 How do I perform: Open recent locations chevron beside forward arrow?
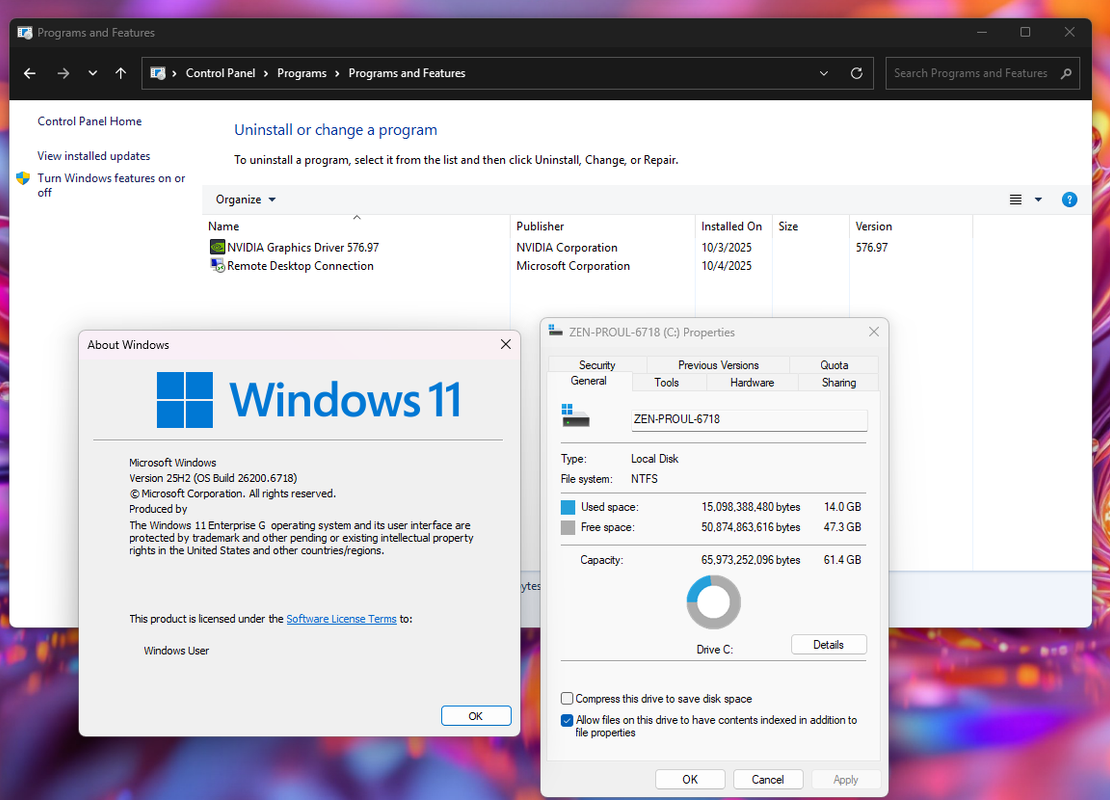point(93,73)
